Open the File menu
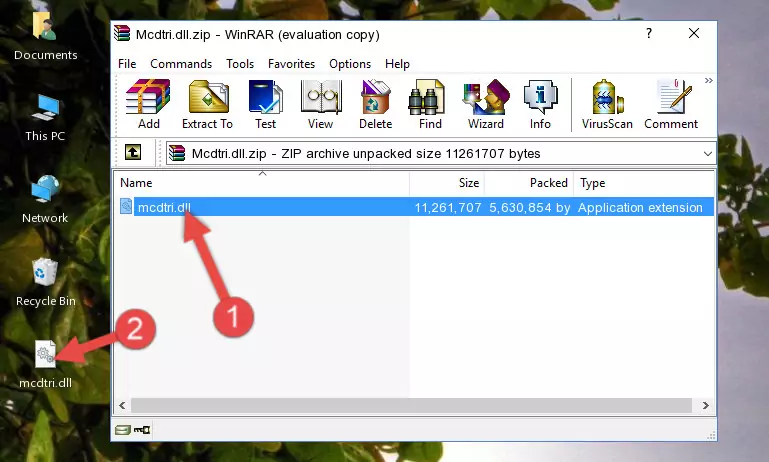 (x=127, y=64)
